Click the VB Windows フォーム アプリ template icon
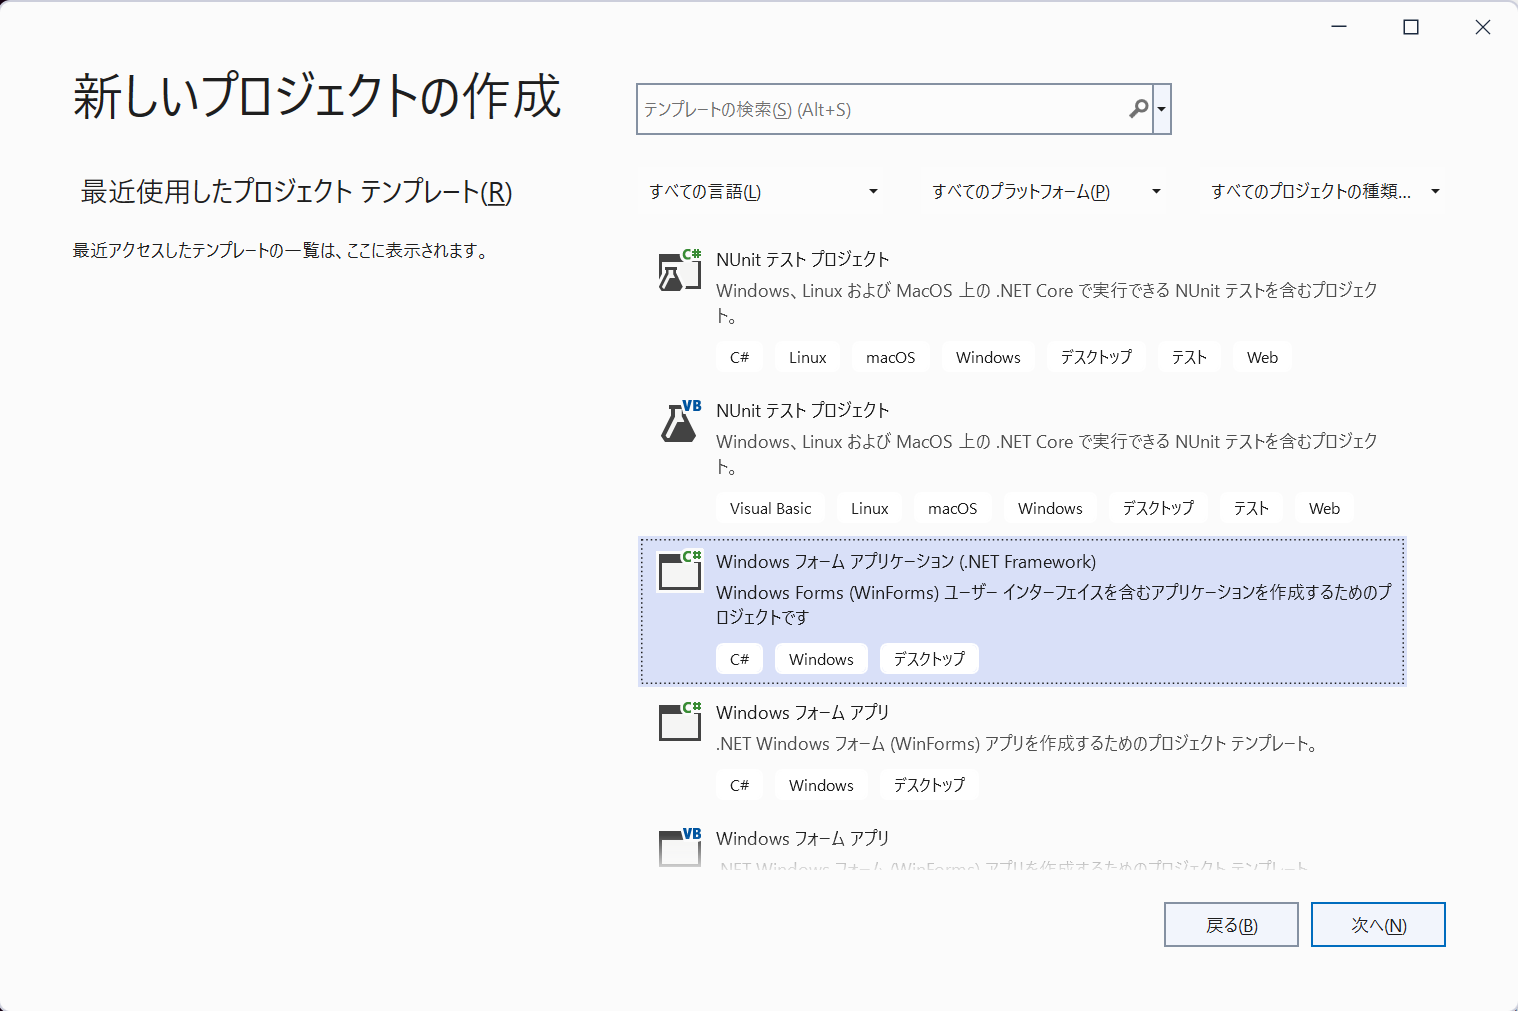 (x=680, y=847)
